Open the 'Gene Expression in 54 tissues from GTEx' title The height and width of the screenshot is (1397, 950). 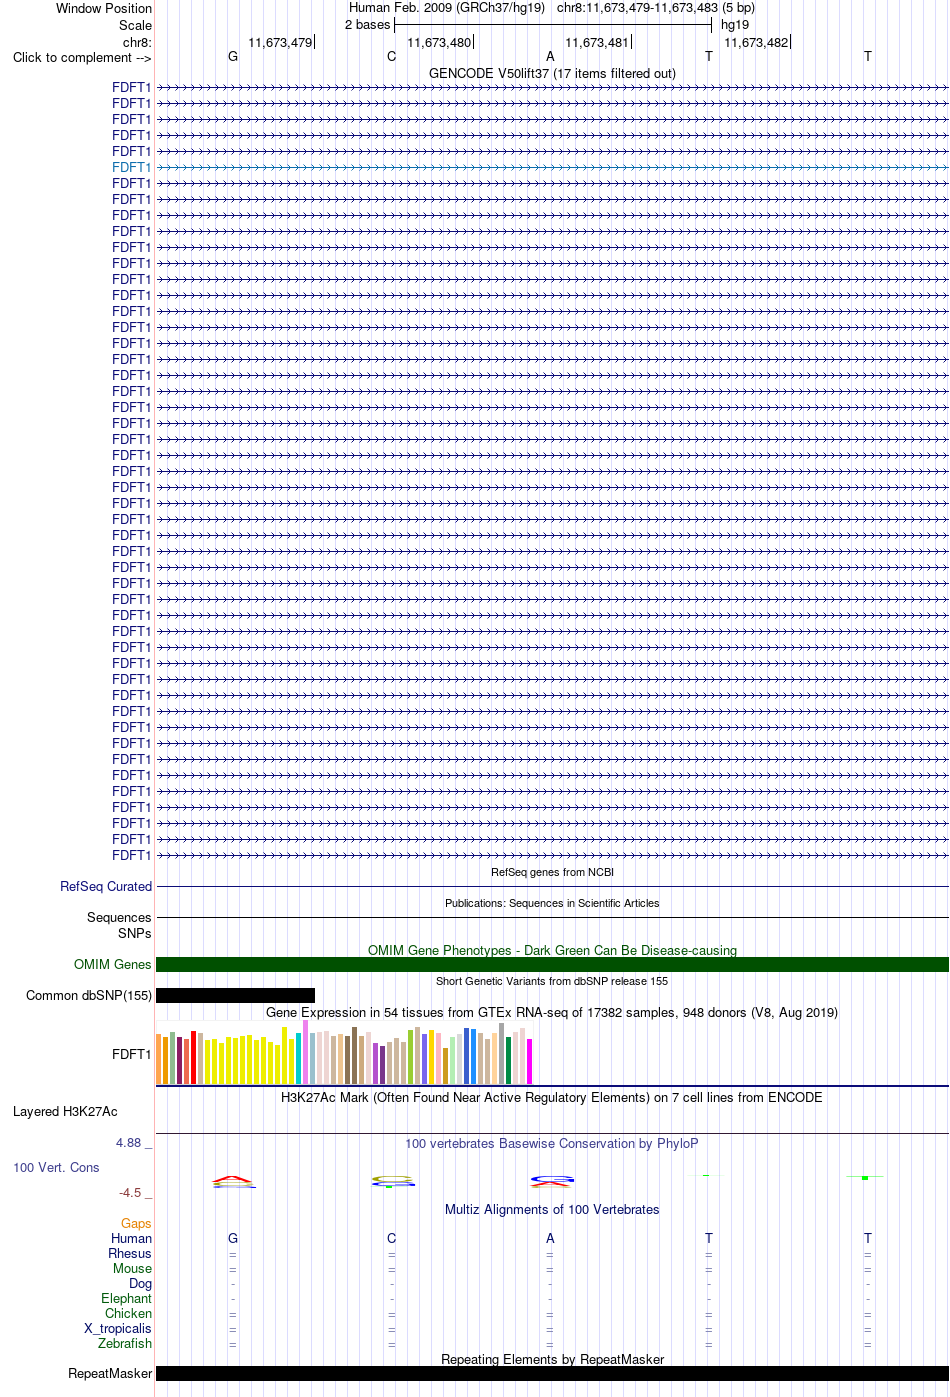(552, 1012)
